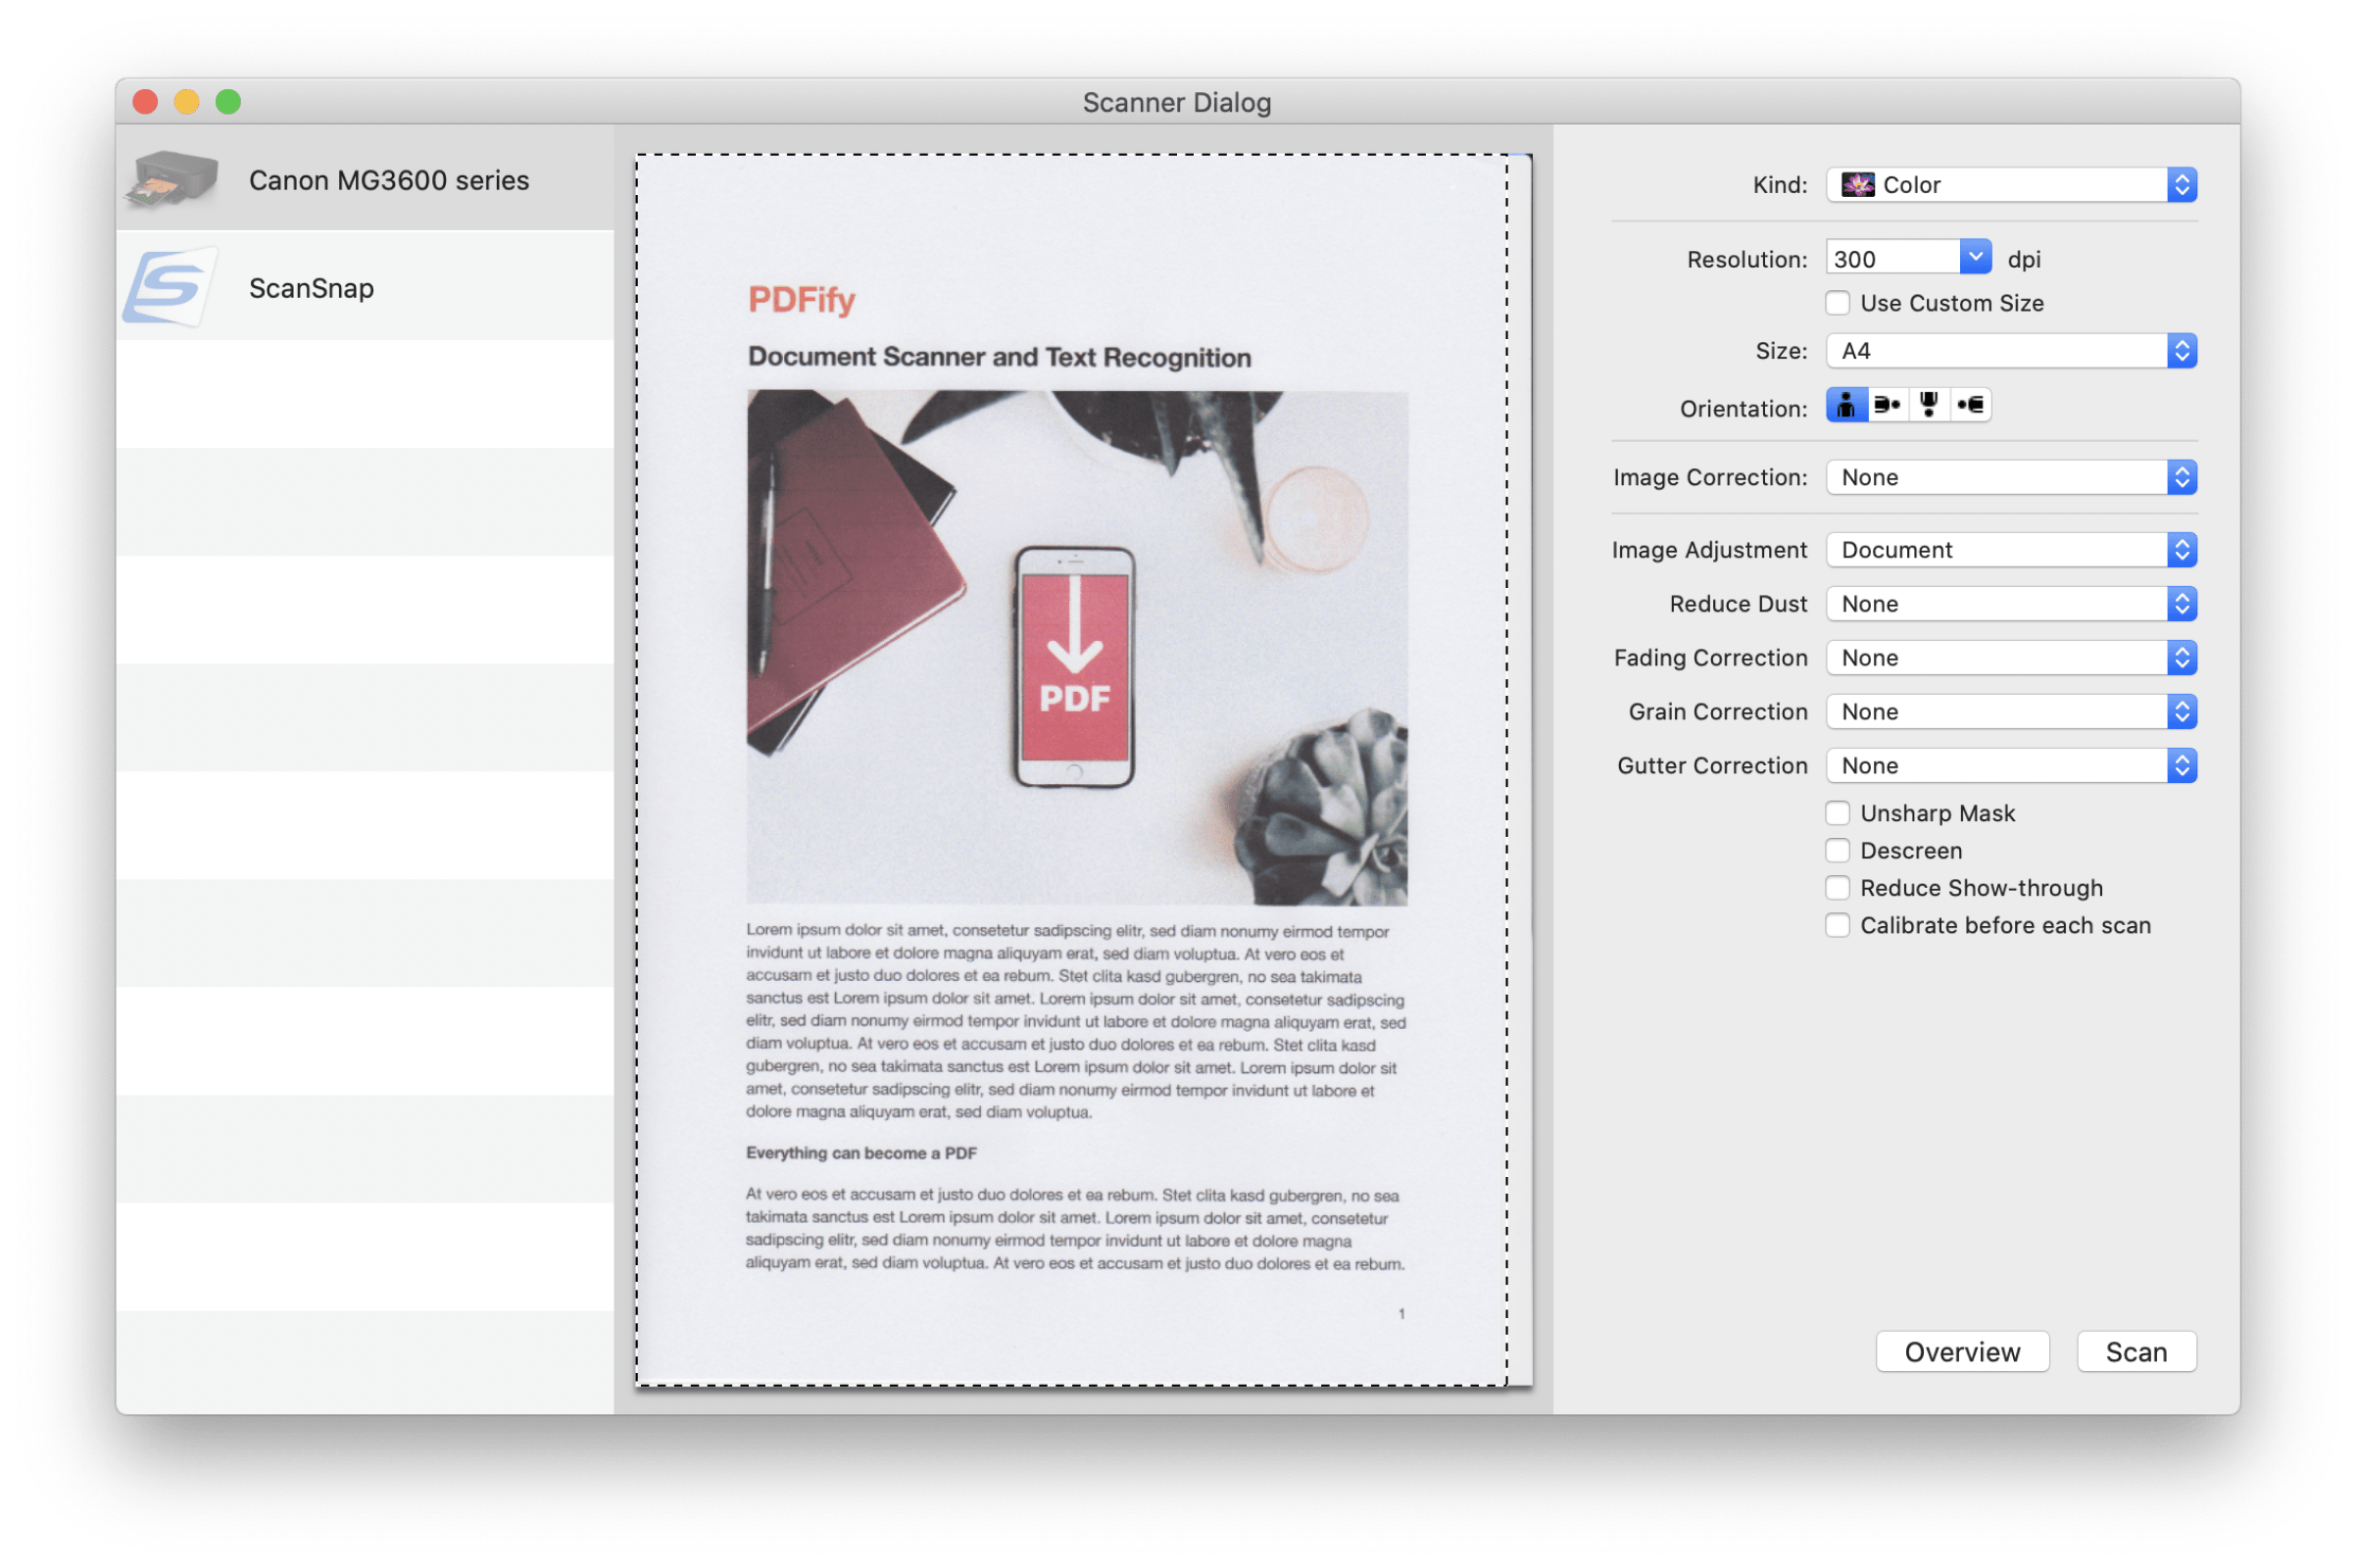Enable Use Custom Size checkbox
The height and width of the screenshot is (1568, 2357).
tap(1837, 303)
